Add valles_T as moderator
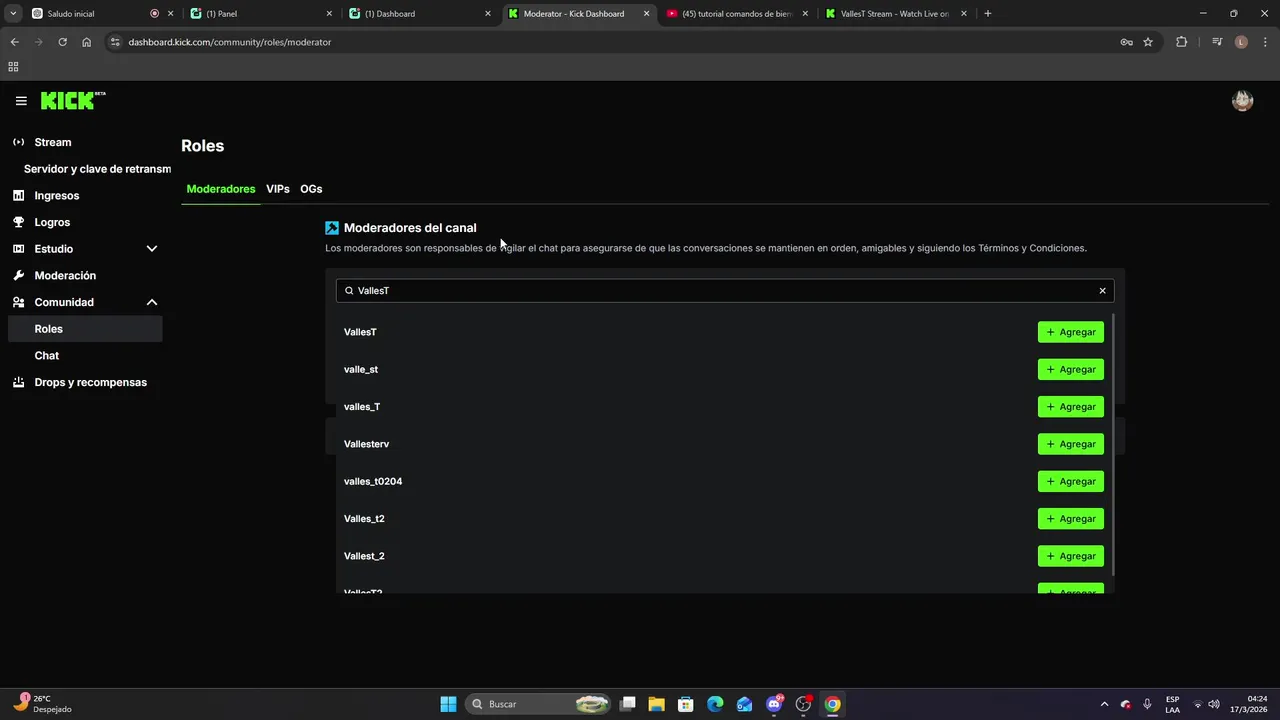The image size is (1280, 720). tap(1071, 407)
